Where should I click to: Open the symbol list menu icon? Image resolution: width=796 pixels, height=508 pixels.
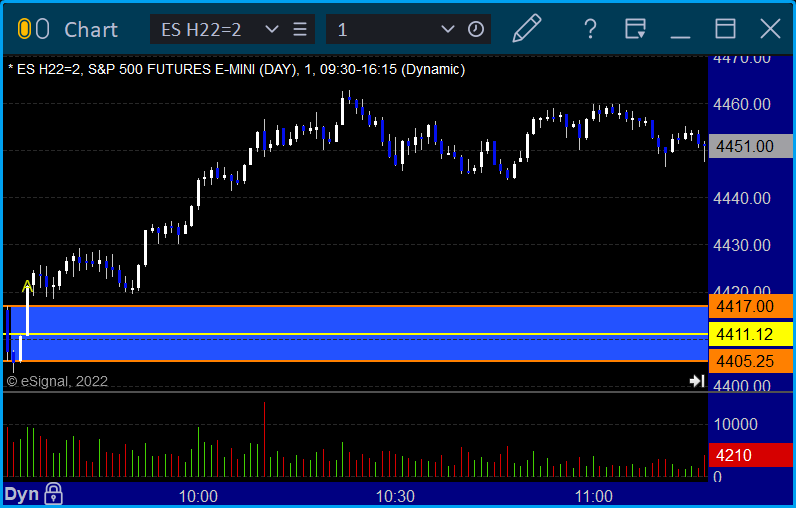point(300,29)
